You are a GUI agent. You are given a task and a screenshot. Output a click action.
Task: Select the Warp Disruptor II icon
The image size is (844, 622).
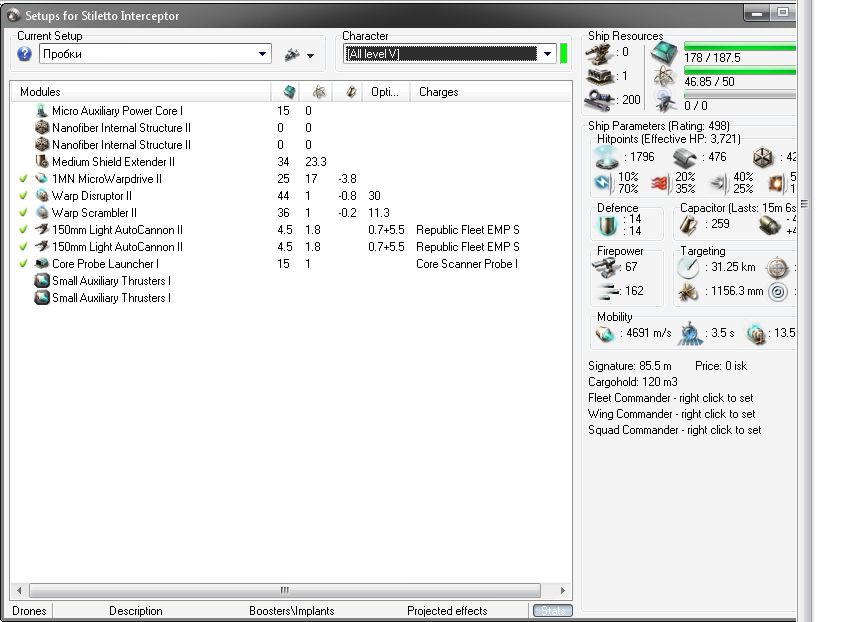click(41, 196)
